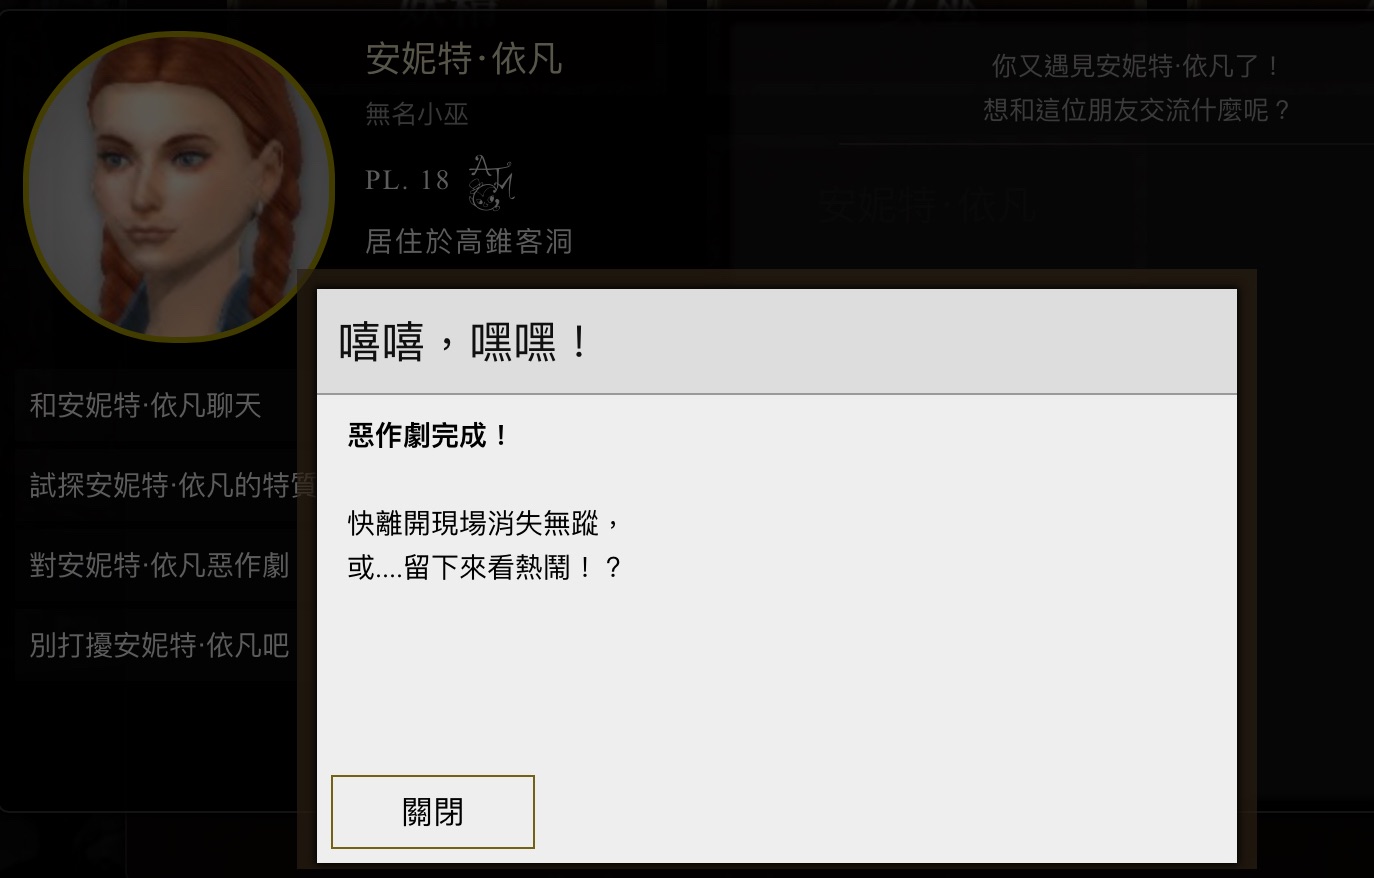The image size is (1374, 878).
Task: Click the 或....留下來看熱鬧！？ text line
Action: [x=485, y=568]
